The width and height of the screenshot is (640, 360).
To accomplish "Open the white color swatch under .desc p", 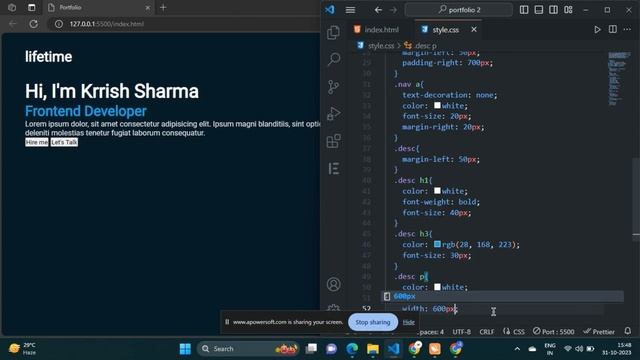I will click(437, 287).
